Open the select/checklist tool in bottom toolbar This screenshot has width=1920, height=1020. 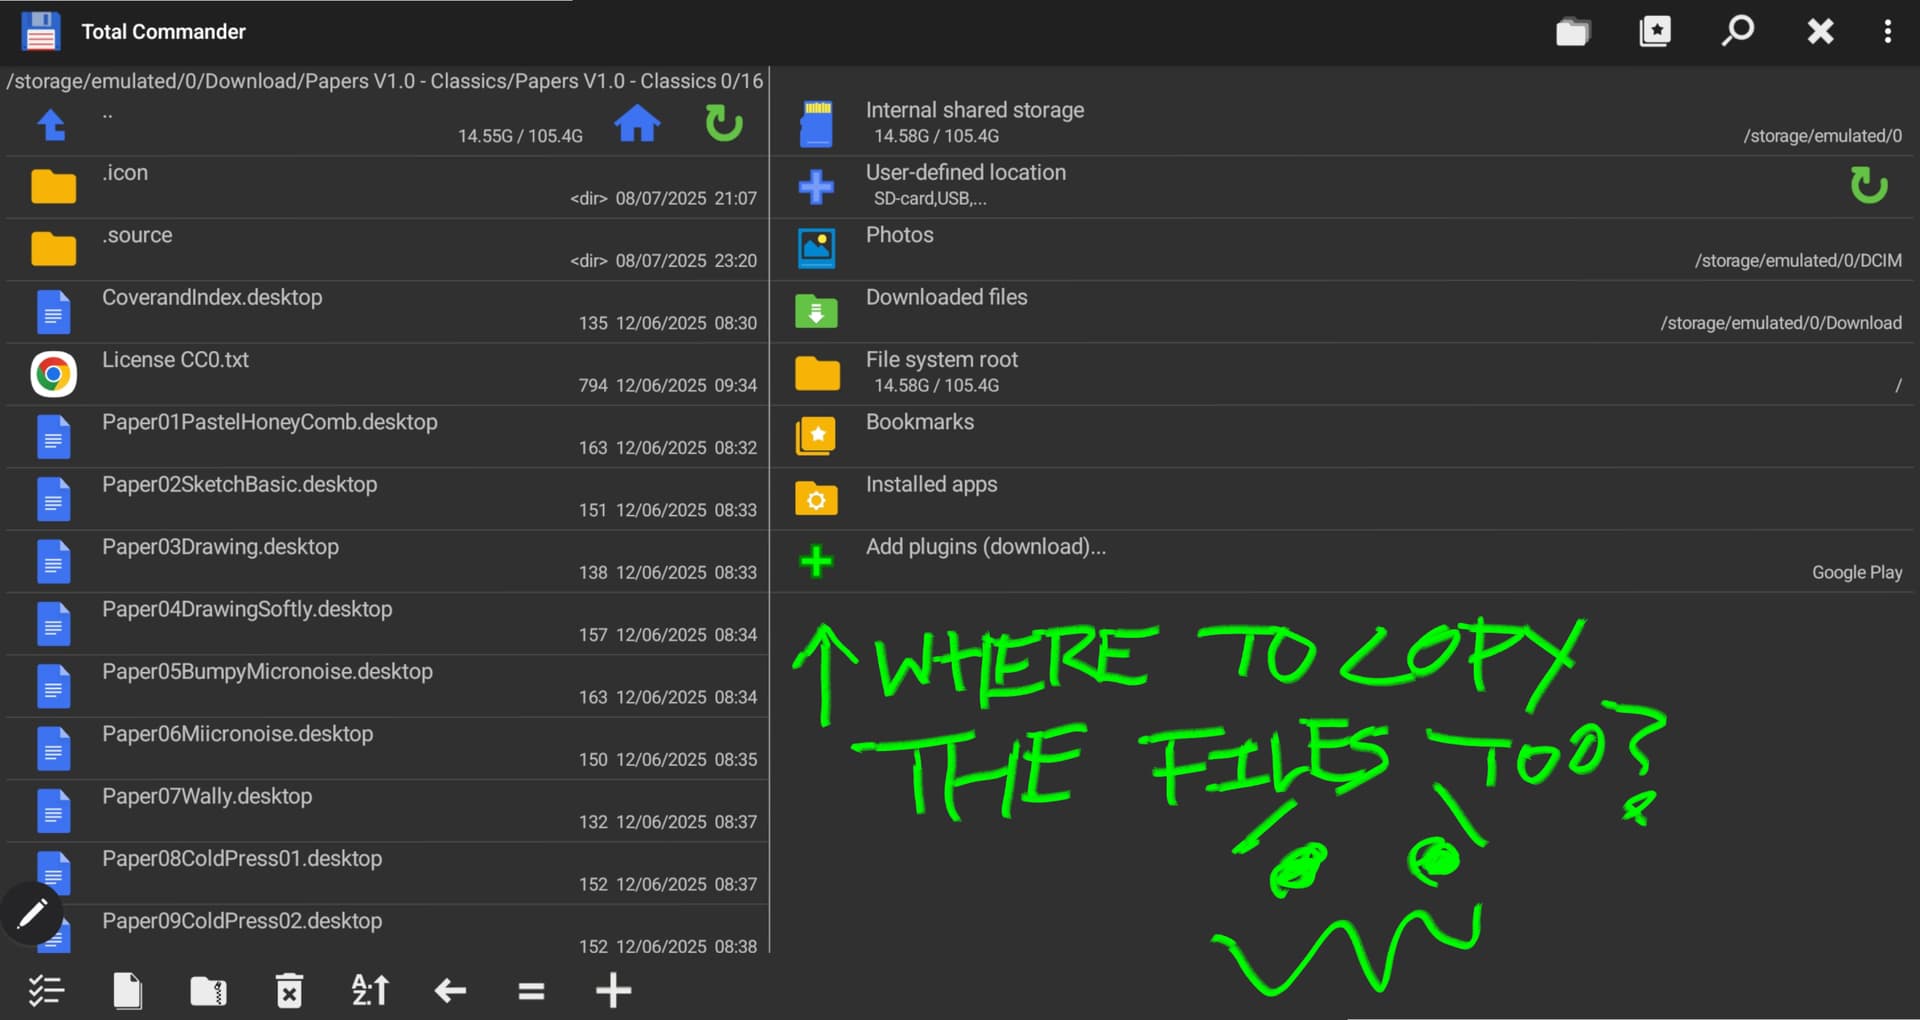click(x=46, y=991)
